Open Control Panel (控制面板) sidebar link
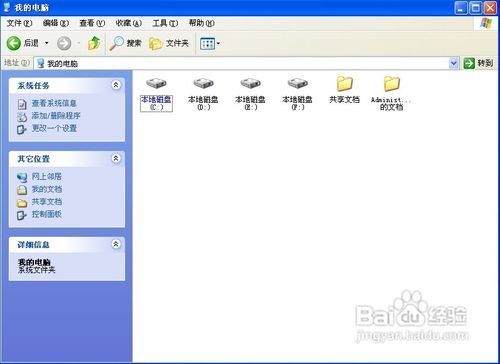This screenshot has height=364, width=500. [x=47, y=214]
